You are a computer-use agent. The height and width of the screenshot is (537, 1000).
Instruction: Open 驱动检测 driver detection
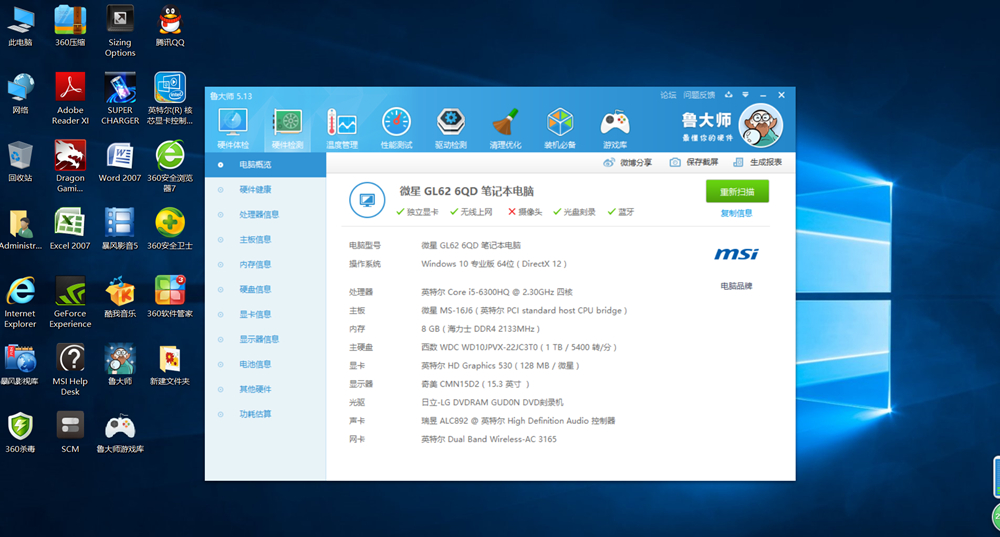(451, 128)
